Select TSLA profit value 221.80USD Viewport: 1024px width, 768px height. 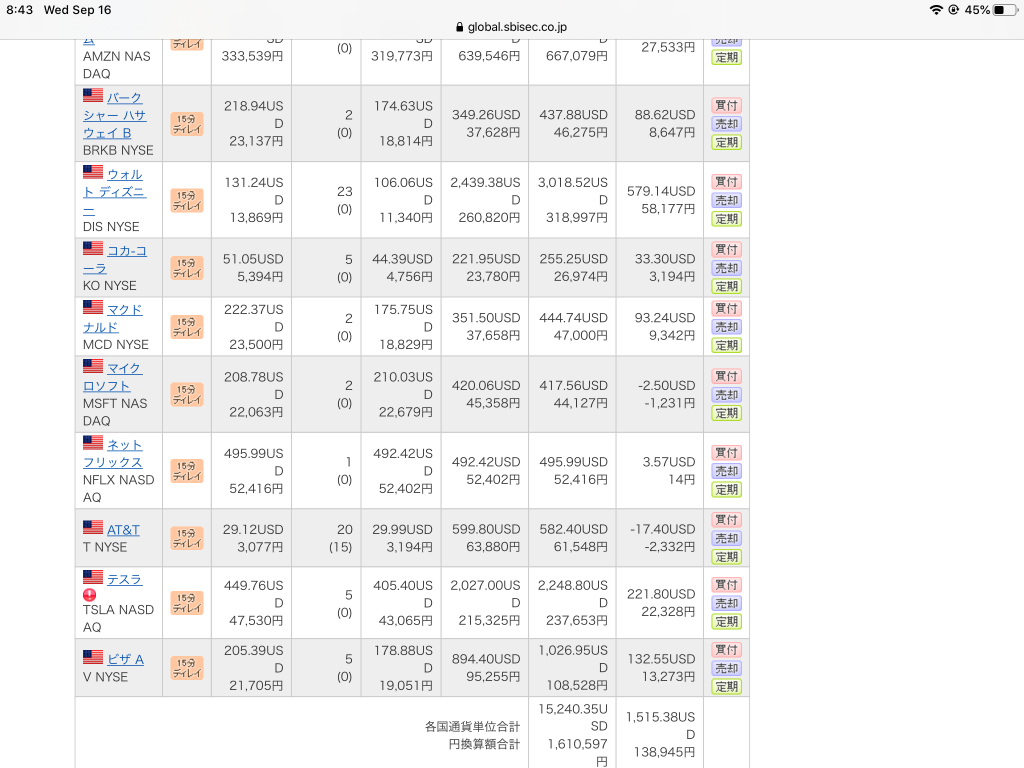click(x=661, y=594)
